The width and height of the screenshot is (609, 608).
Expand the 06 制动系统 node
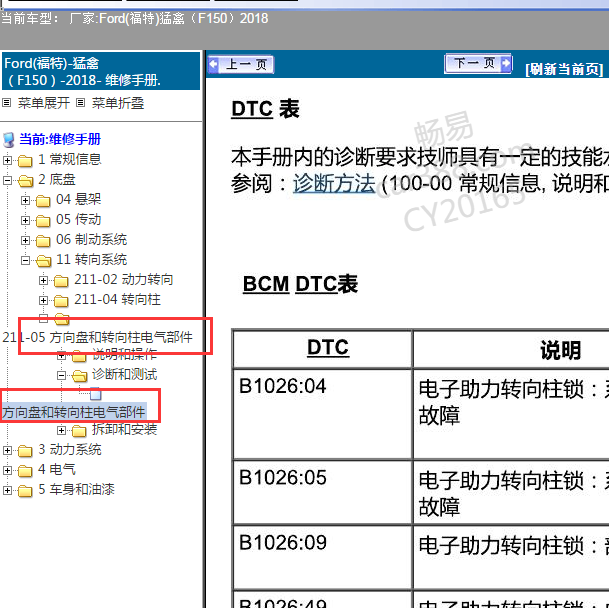[25, 240]
